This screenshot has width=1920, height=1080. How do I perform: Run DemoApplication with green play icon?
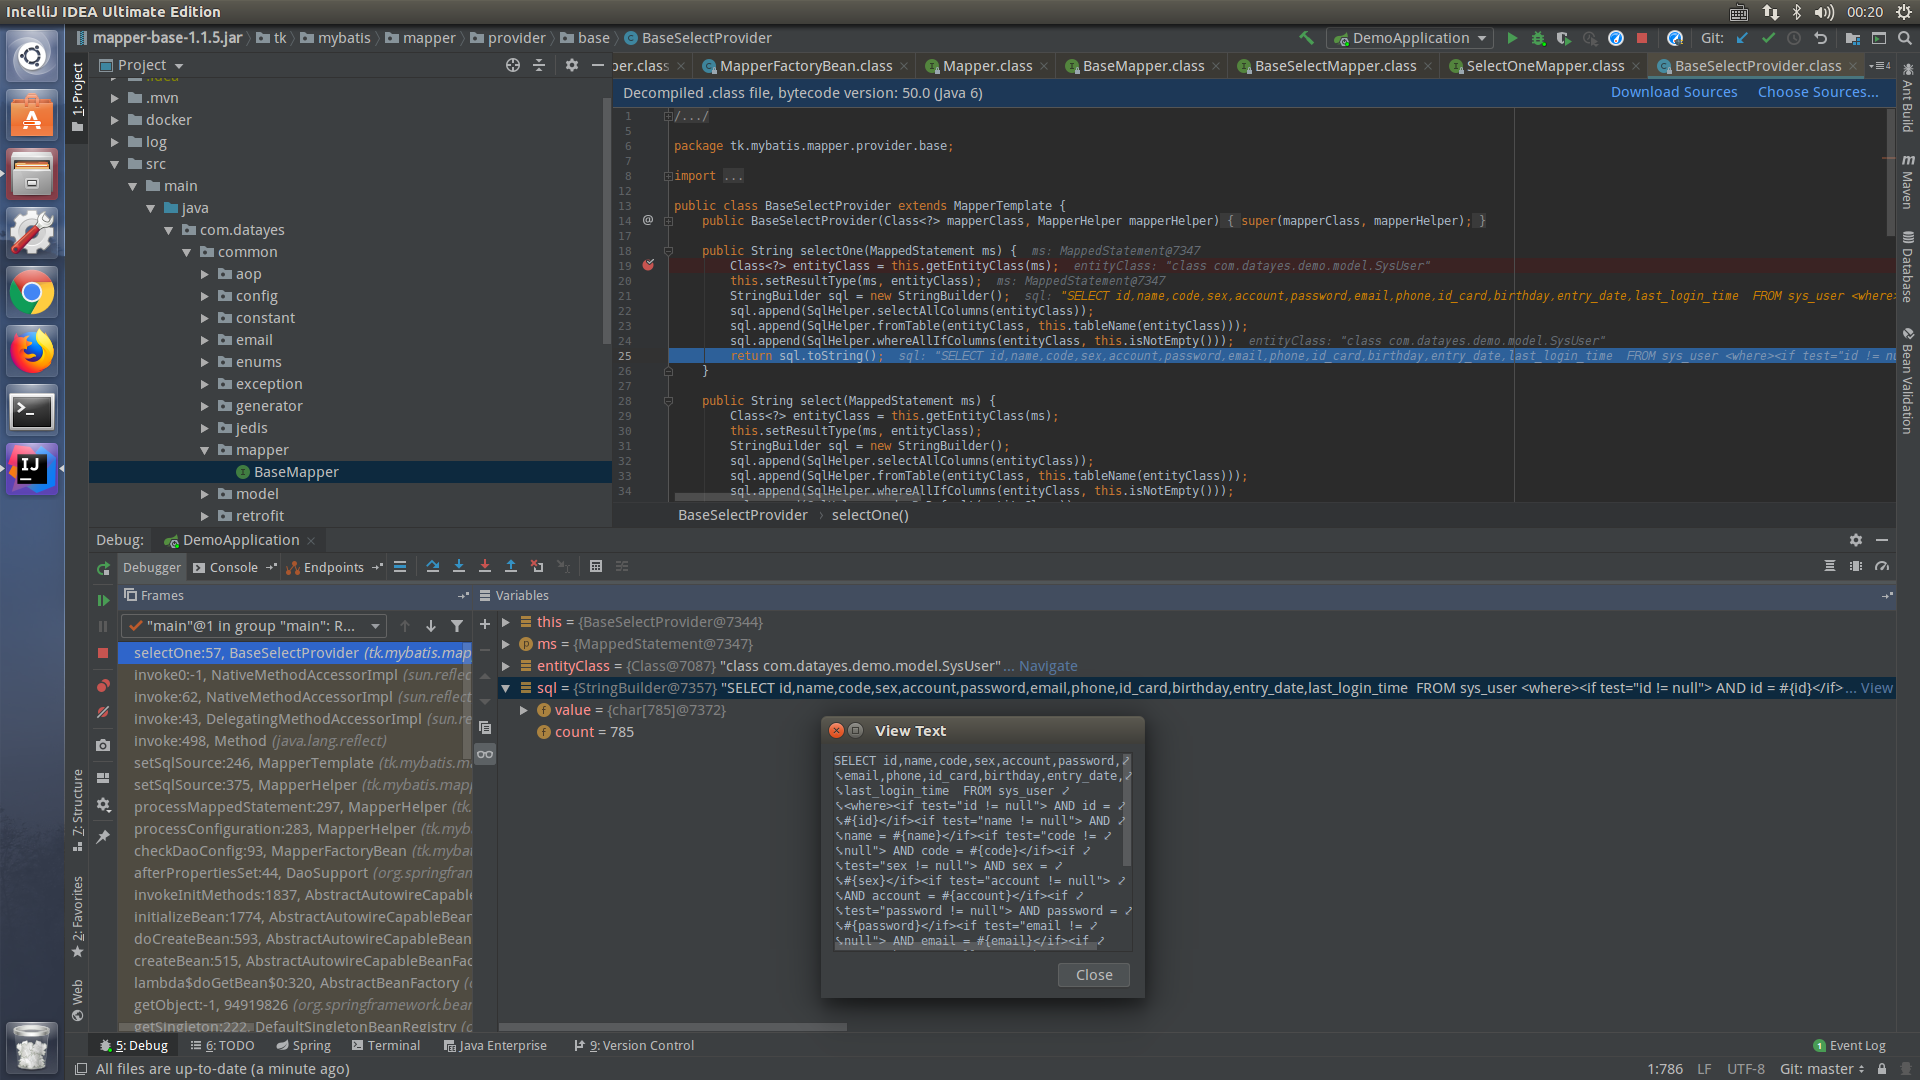click(1512, 38)
